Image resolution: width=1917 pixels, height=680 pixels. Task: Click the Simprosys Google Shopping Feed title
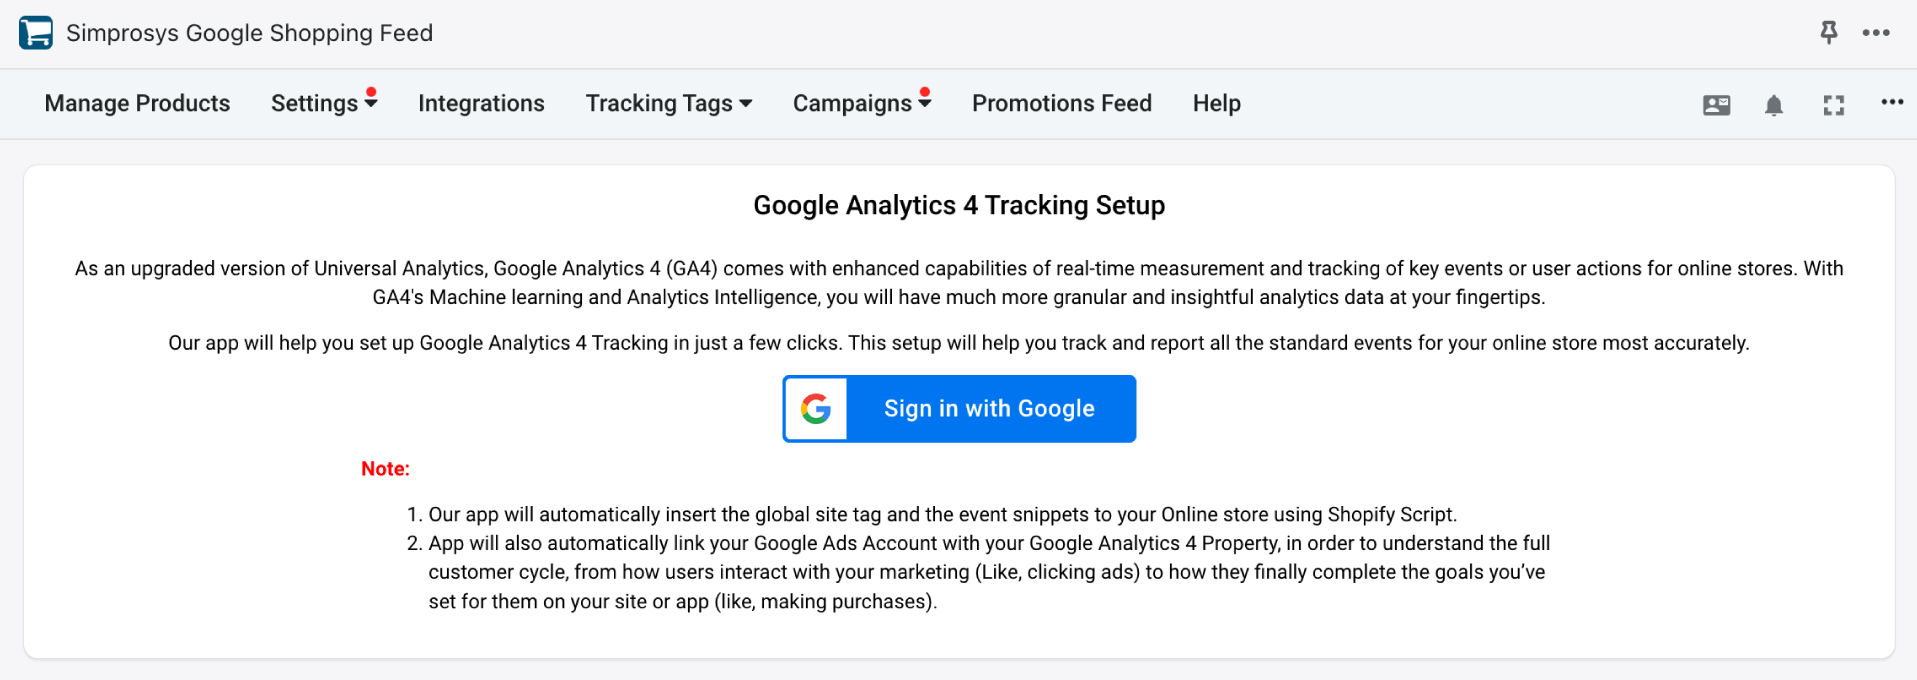(x=250, y=33)
